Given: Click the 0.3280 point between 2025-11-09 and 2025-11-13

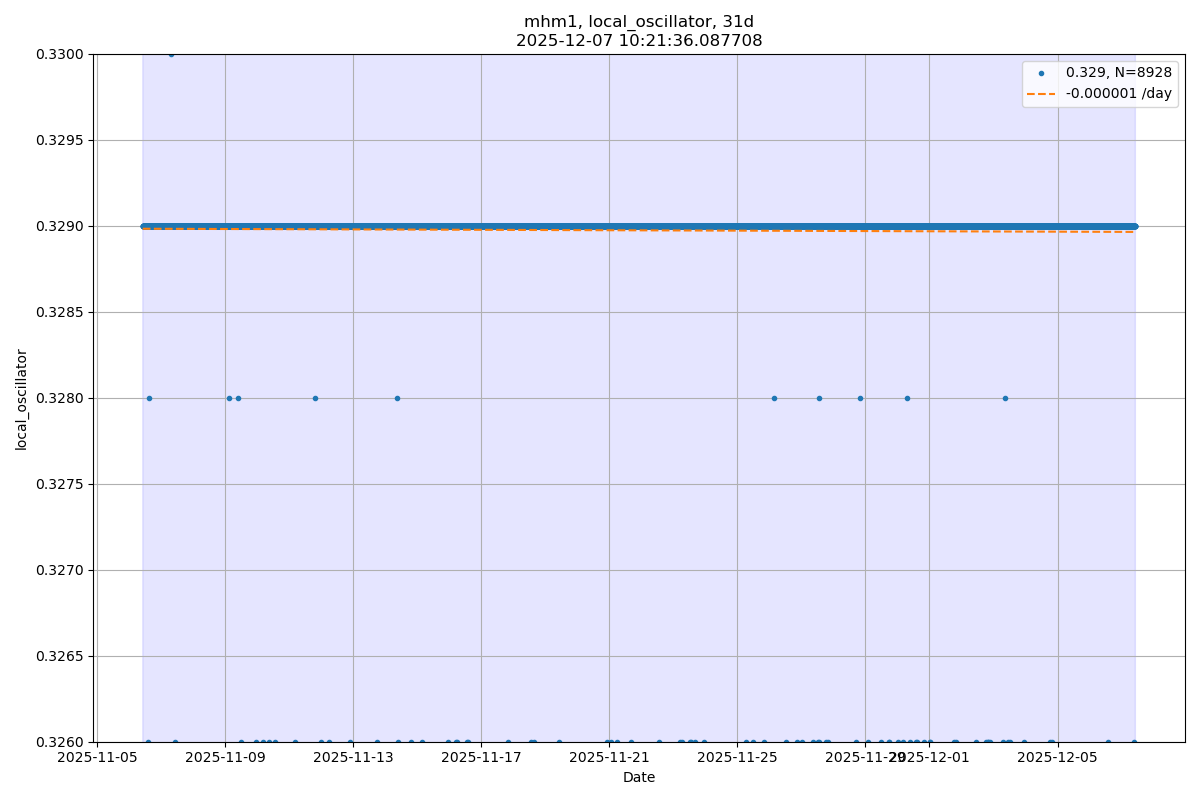Looking at the screenshot, I should coord(315,398).
